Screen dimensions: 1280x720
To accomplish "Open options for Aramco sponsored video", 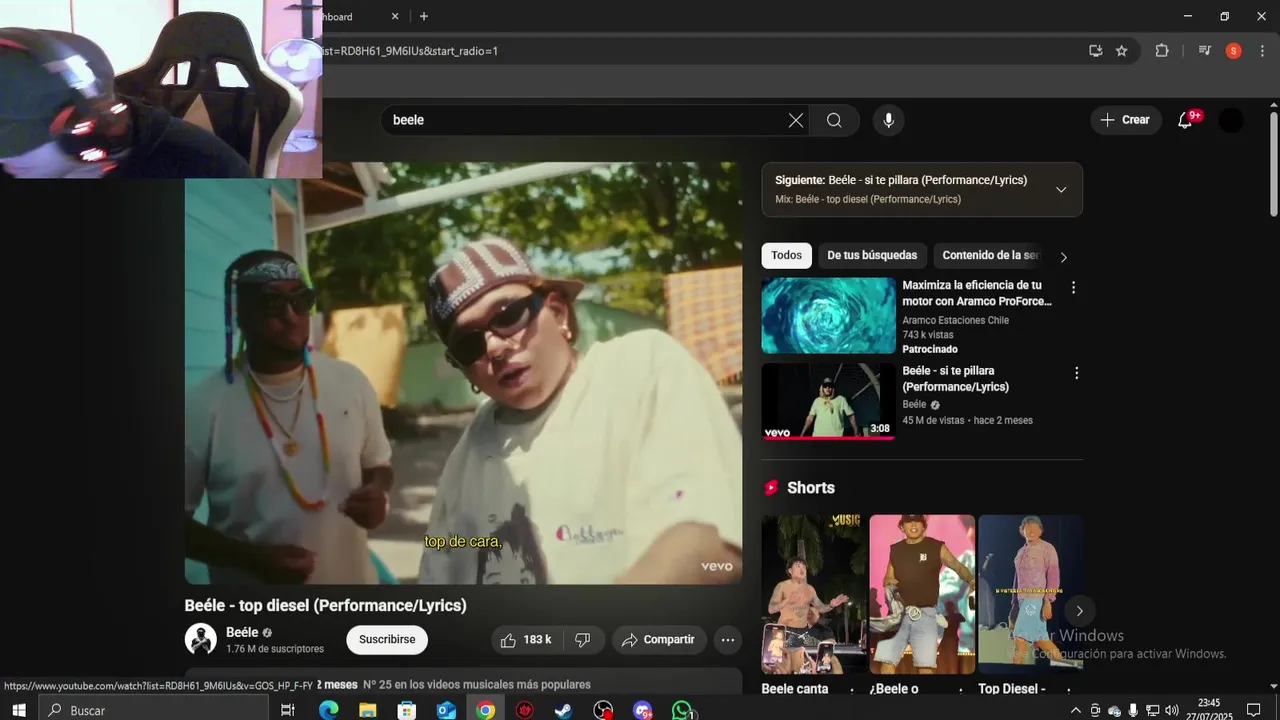I will (1074, 288).
